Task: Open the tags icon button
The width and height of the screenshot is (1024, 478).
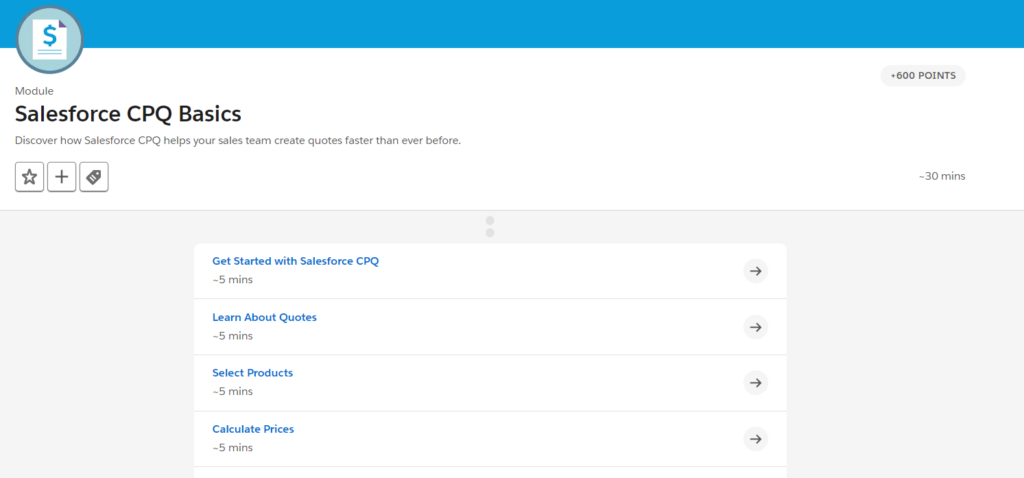Action: click(x=94, y=177)
